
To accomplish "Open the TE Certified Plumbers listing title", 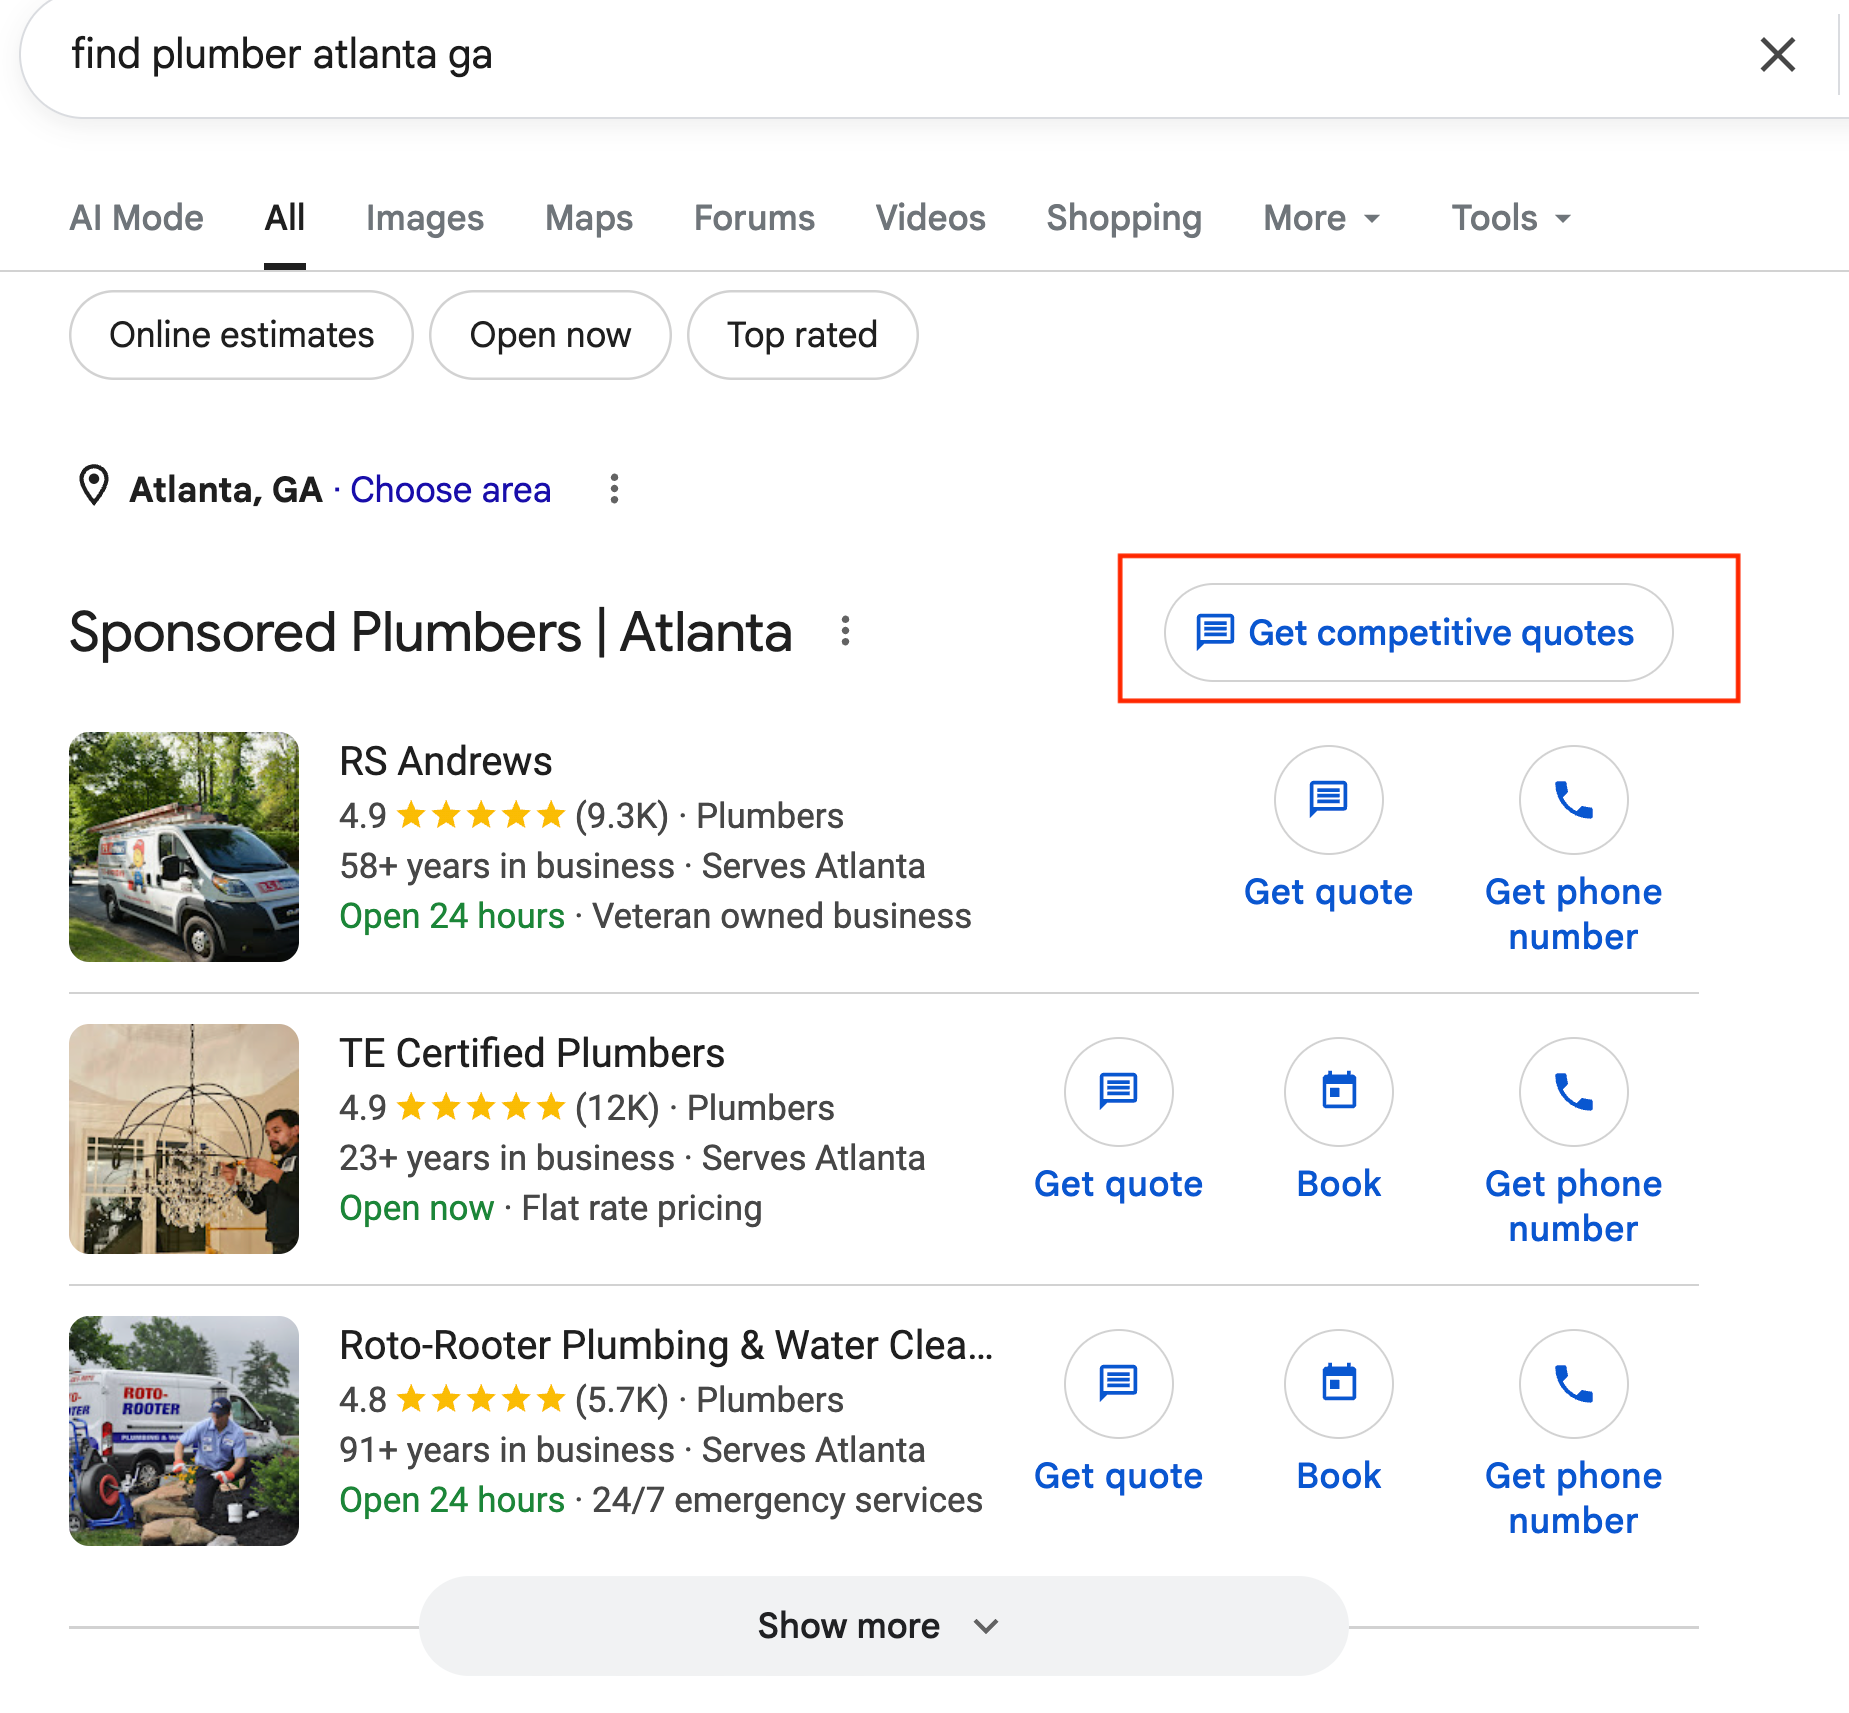I will pyautogui.click(x=531, y=1054).
